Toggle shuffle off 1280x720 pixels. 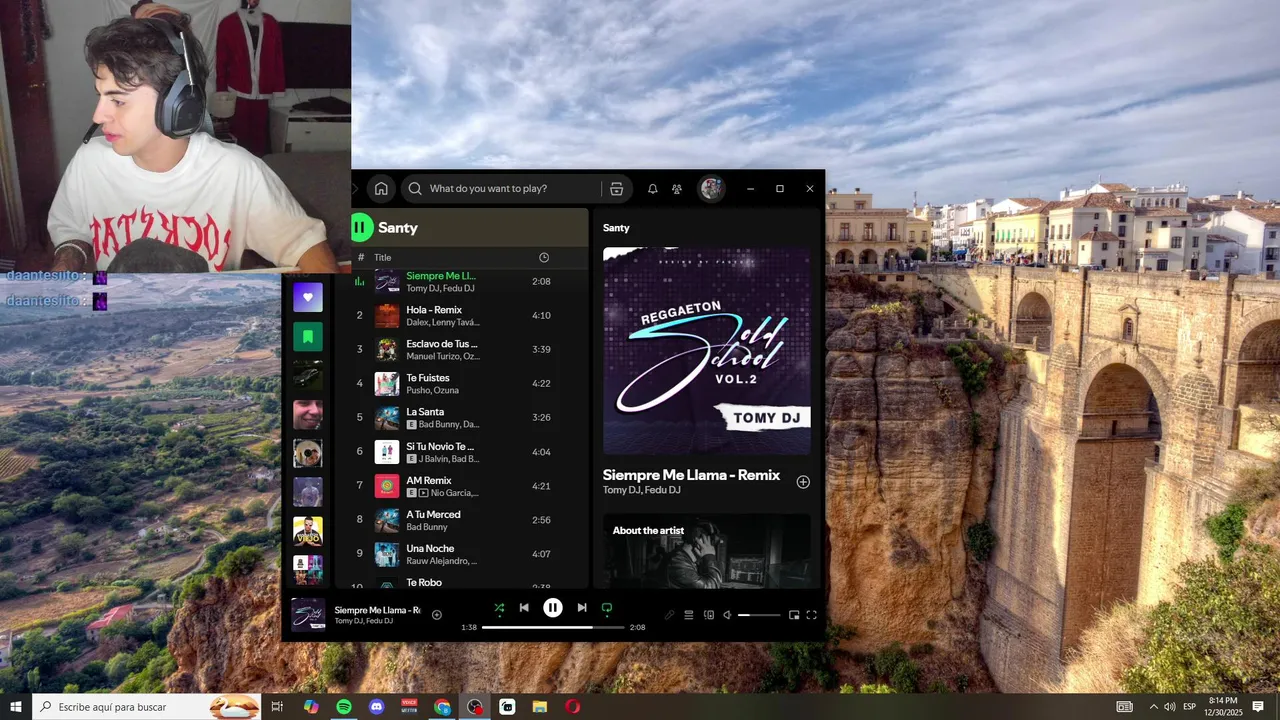(x=499, y=608)
